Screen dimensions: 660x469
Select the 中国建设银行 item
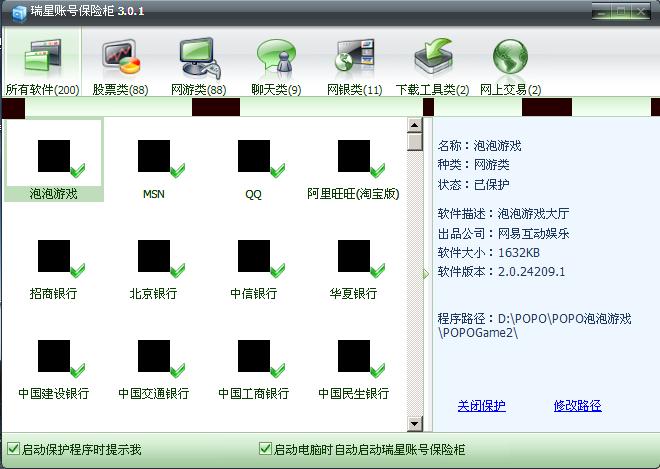(53, 370)
